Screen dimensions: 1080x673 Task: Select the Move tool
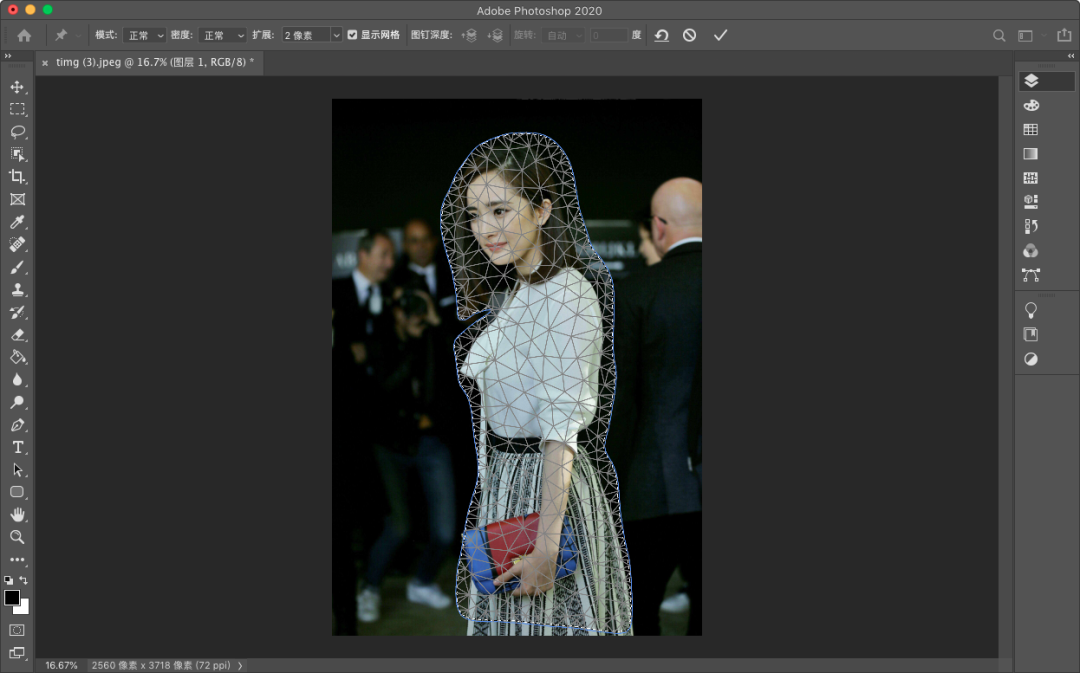pos(17,87)
